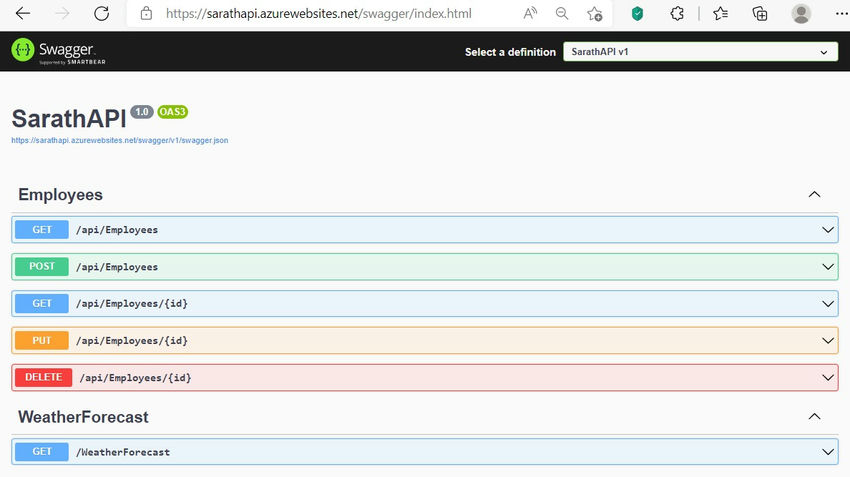Collapse the Employees section
The height and width of the screenshot is (477, 850).
click(814, 195)
